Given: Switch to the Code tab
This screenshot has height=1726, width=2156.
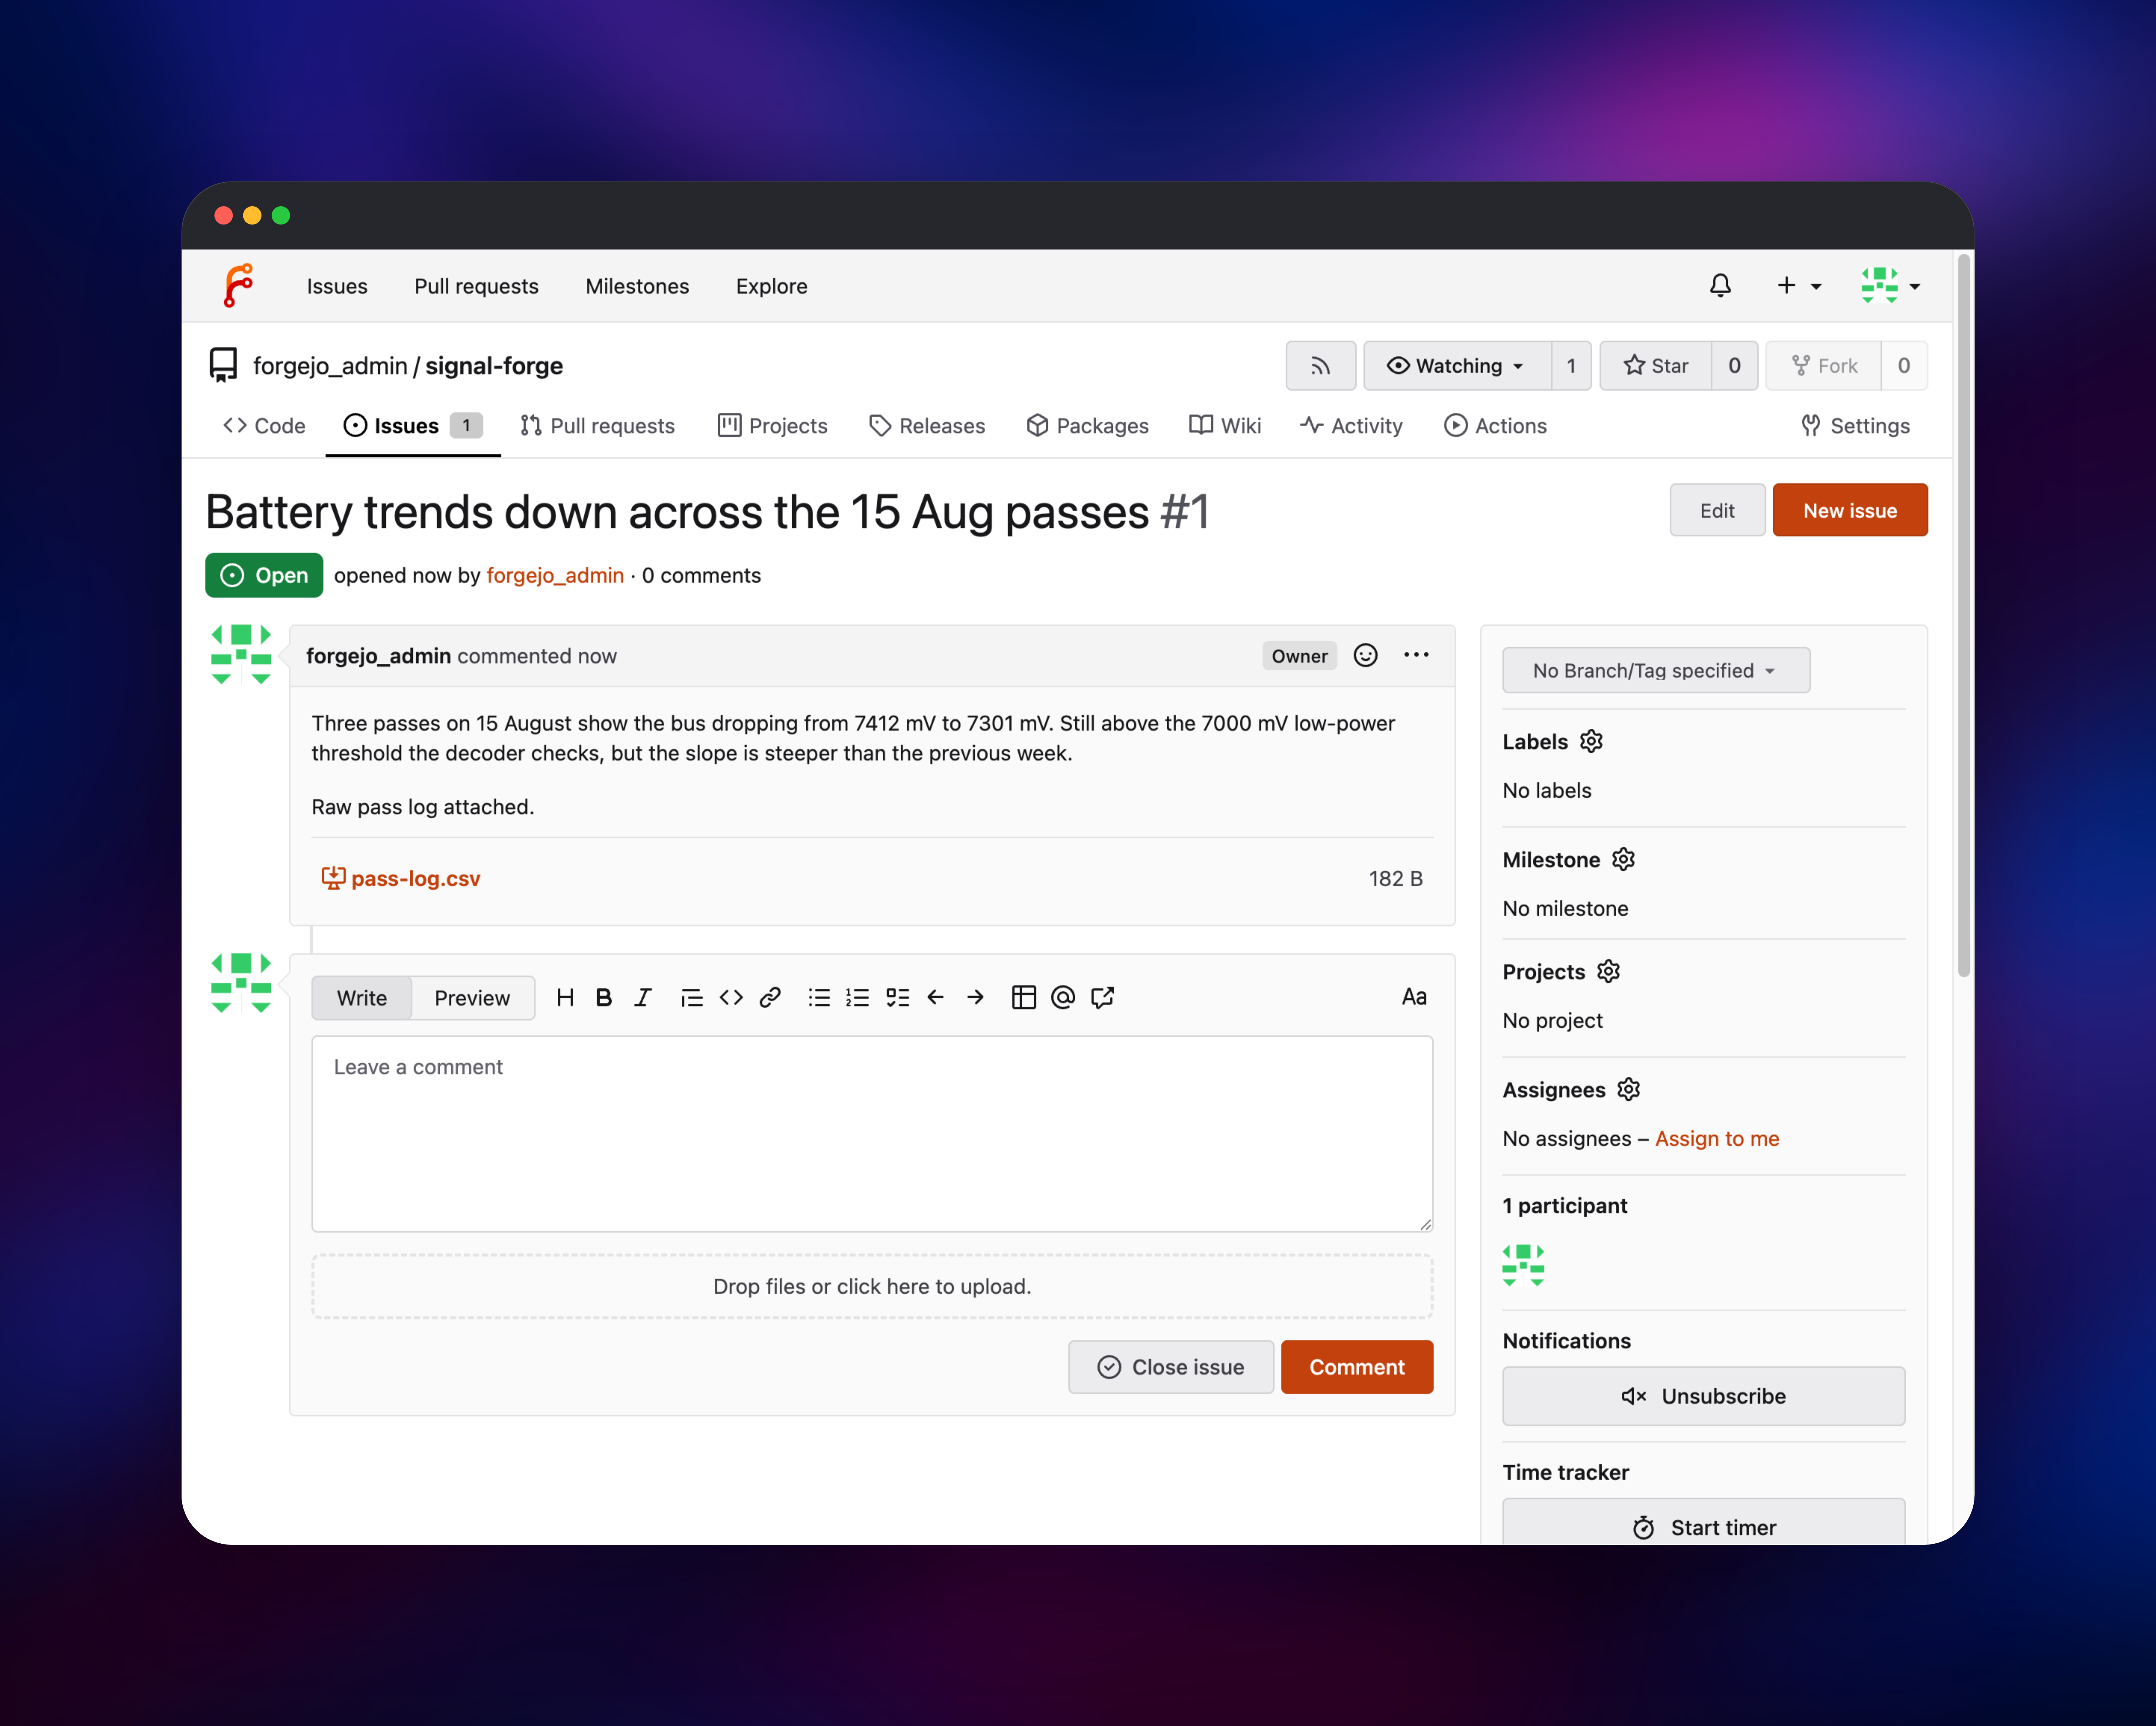Looking at the screenshot, I should (x=264, y=426).
